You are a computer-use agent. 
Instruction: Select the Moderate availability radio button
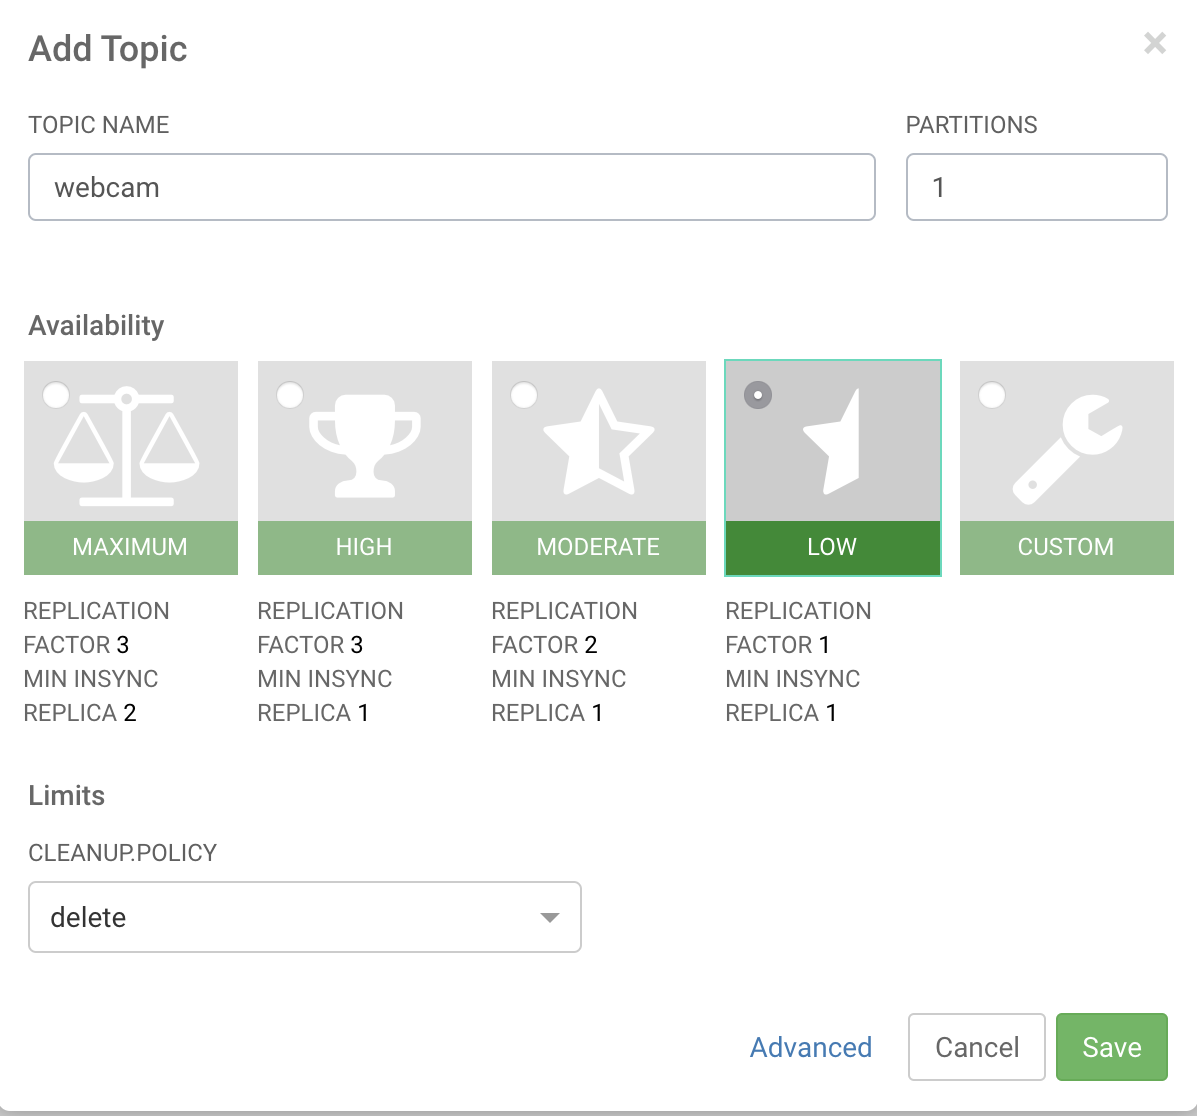[524, 395]
